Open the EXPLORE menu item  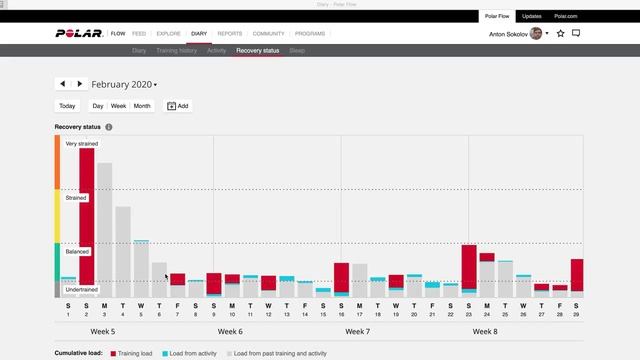[x=168, y=33]
